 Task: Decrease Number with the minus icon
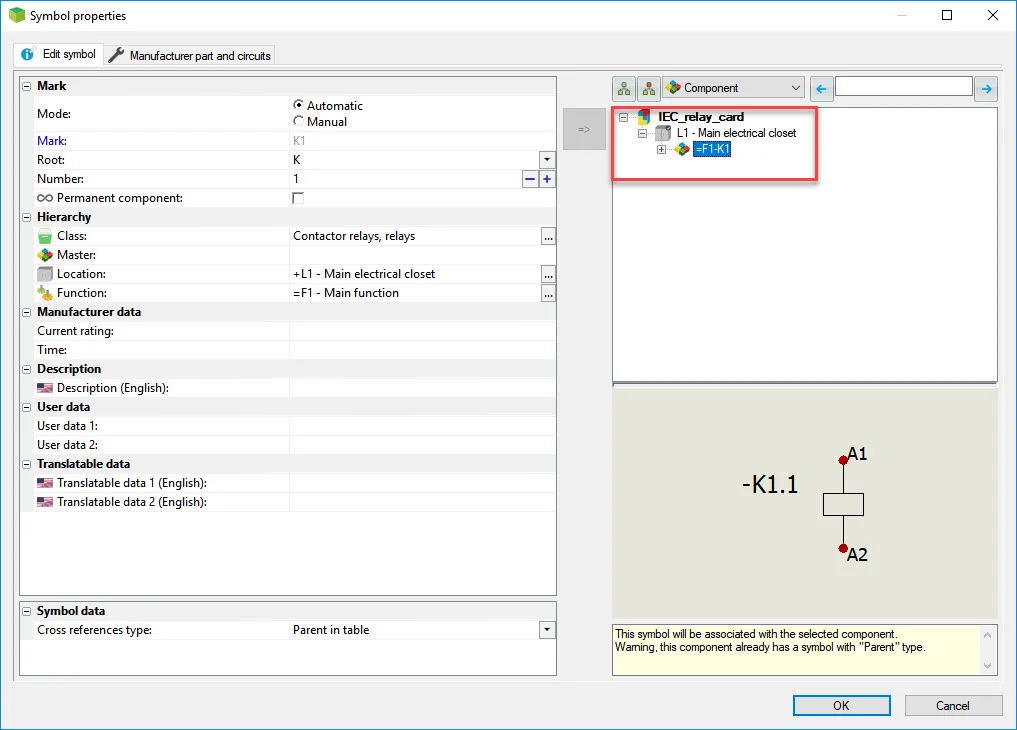coord(530,179)
